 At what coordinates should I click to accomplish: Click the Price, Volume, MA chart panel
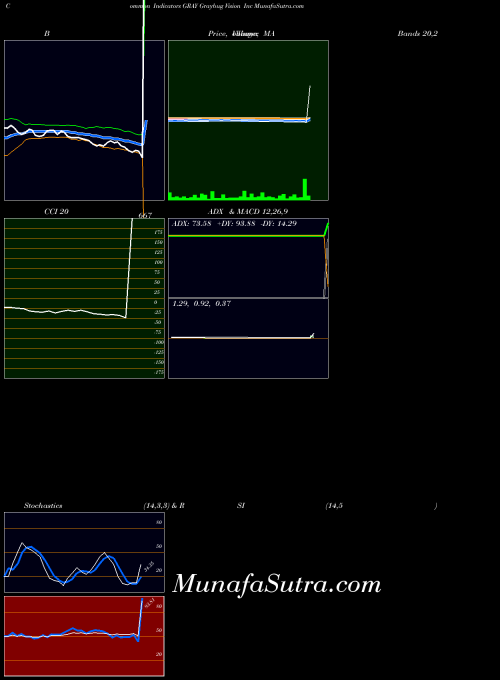click(x=248, y=121)
